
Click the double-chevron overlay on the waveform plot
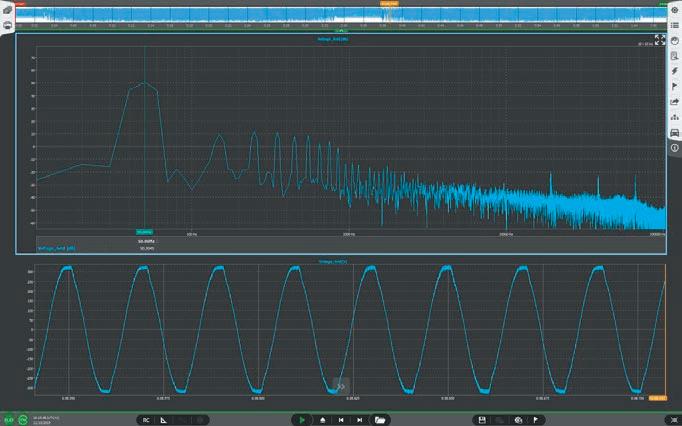click(x=341, y=386)
